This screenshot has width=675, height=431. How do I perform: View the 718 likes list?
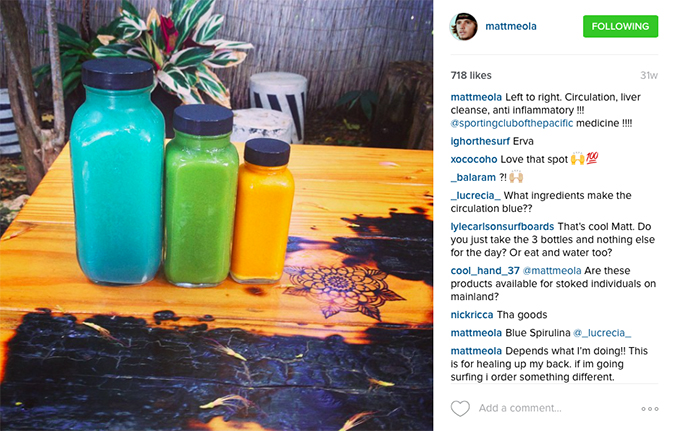(471, 75)
